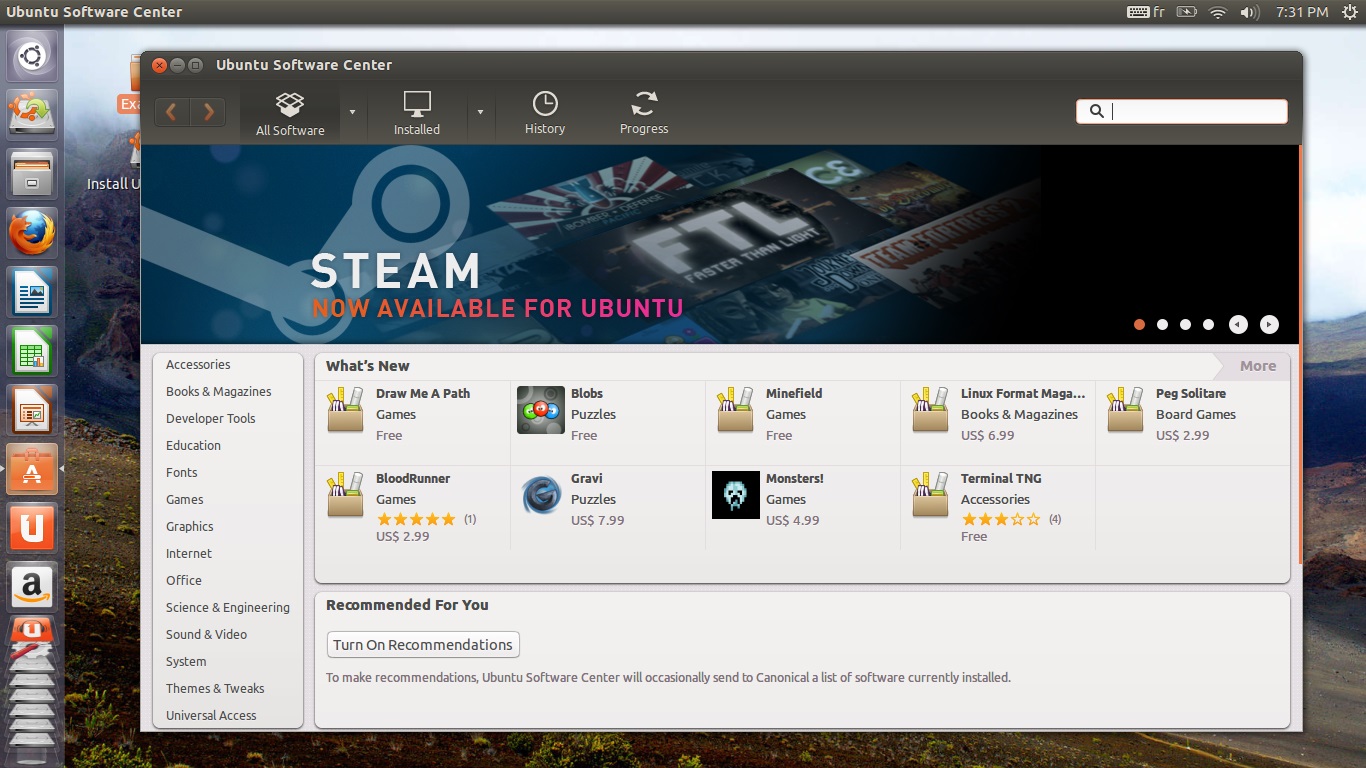
Task: Open the Steam banner
Action: 720,244
